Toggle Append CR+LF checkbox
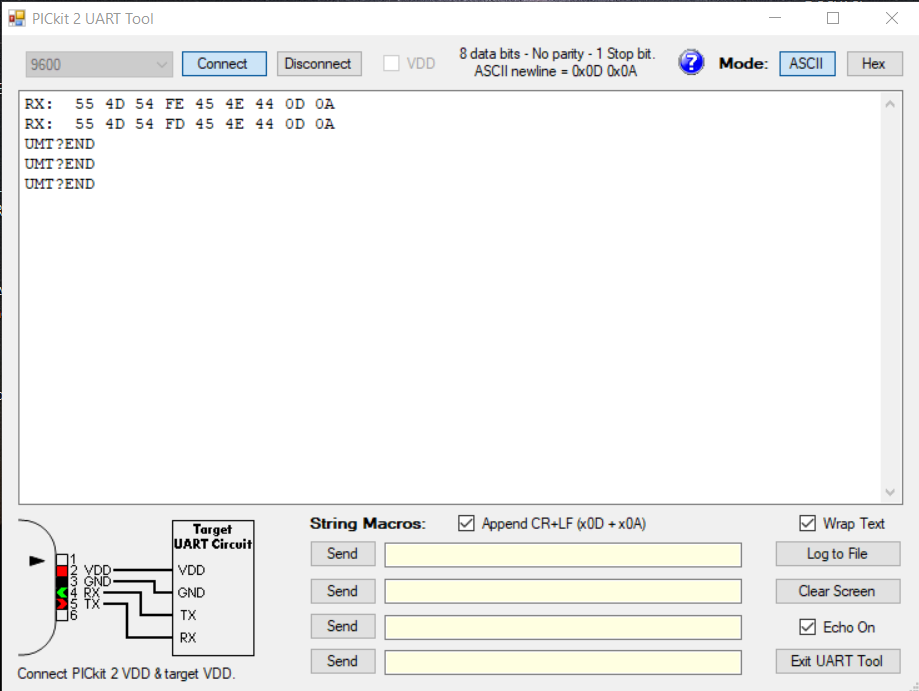 466,523
